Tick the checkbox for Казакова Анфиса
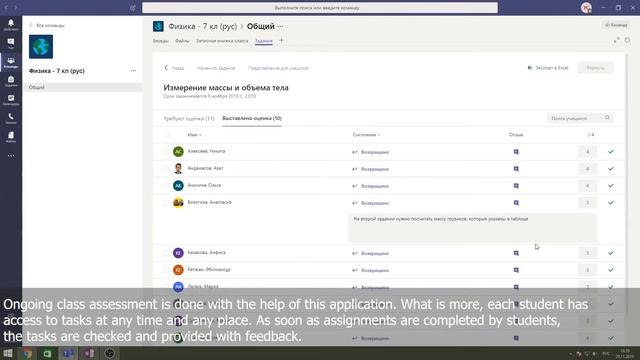Viewport: 640px width, 360px height. (x=166, y=253)
